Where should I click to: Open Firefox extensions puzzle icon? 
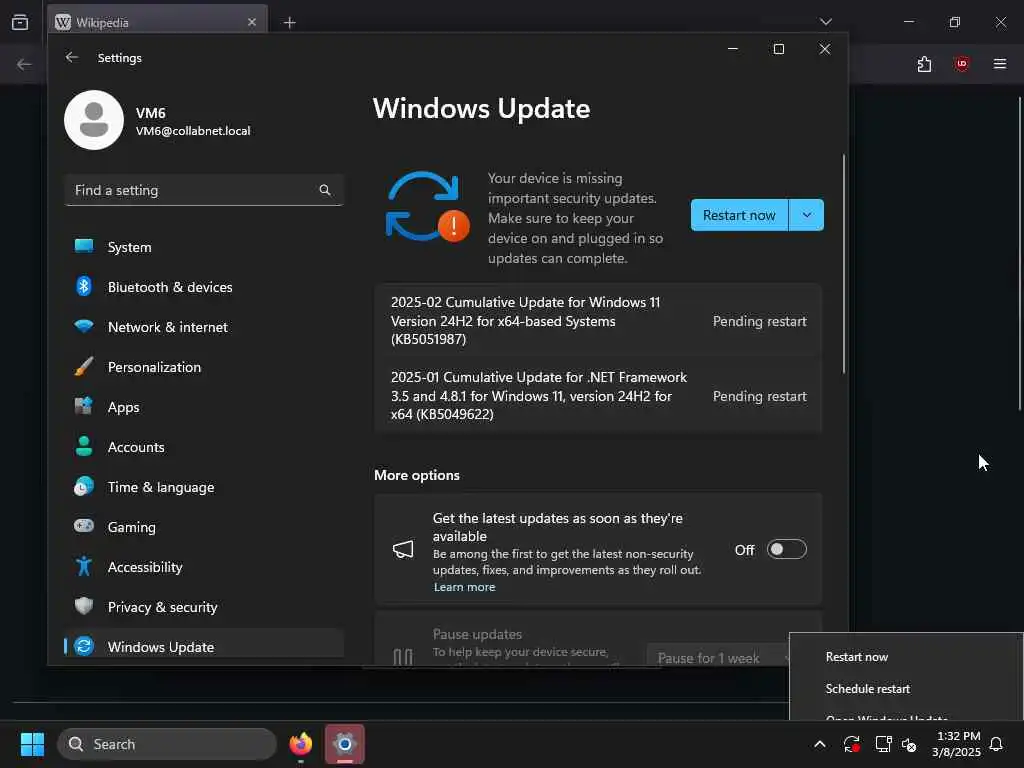coord(924,64)
